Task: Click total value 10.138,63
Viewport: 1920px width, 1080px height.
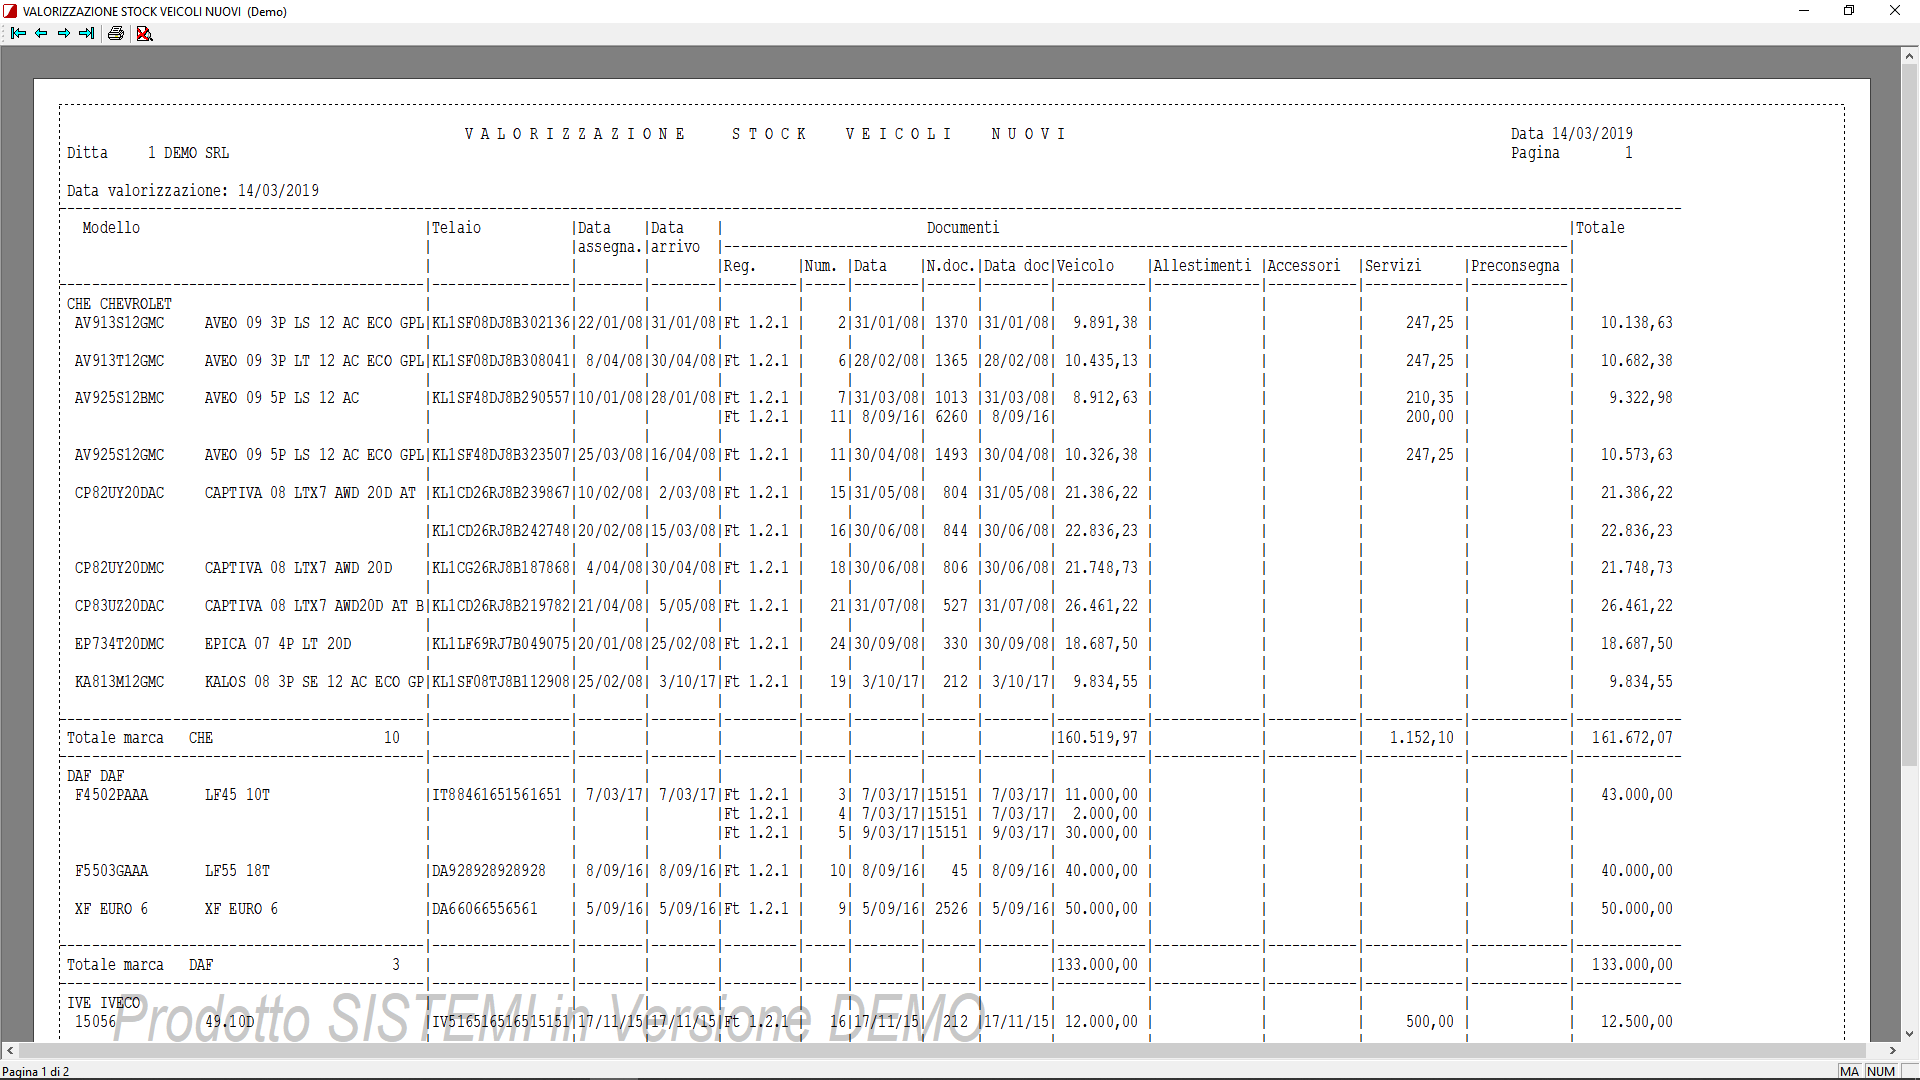Action: [1636, 323]
